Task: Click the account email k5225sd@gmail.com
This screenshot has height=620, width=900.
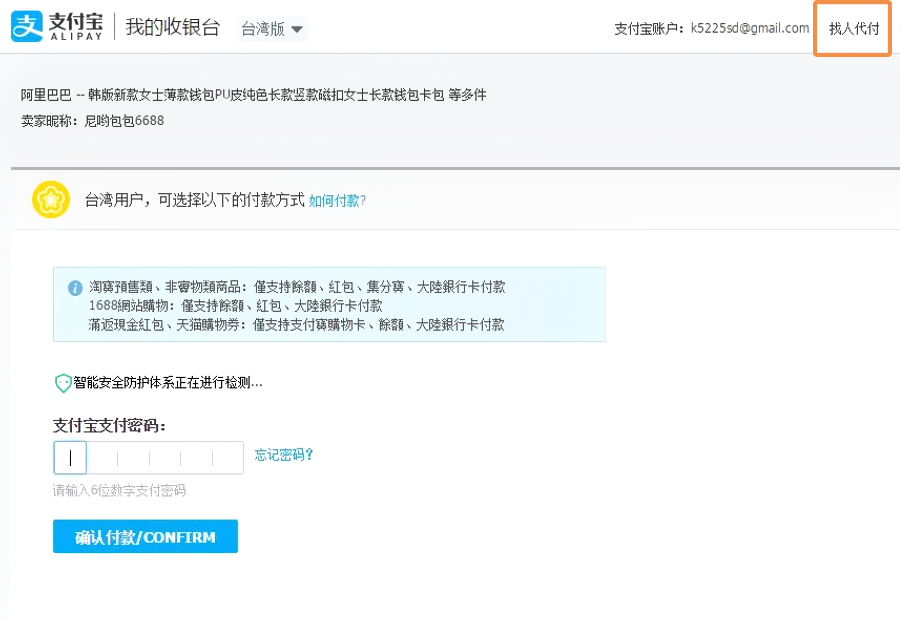Action: [750, 28]
